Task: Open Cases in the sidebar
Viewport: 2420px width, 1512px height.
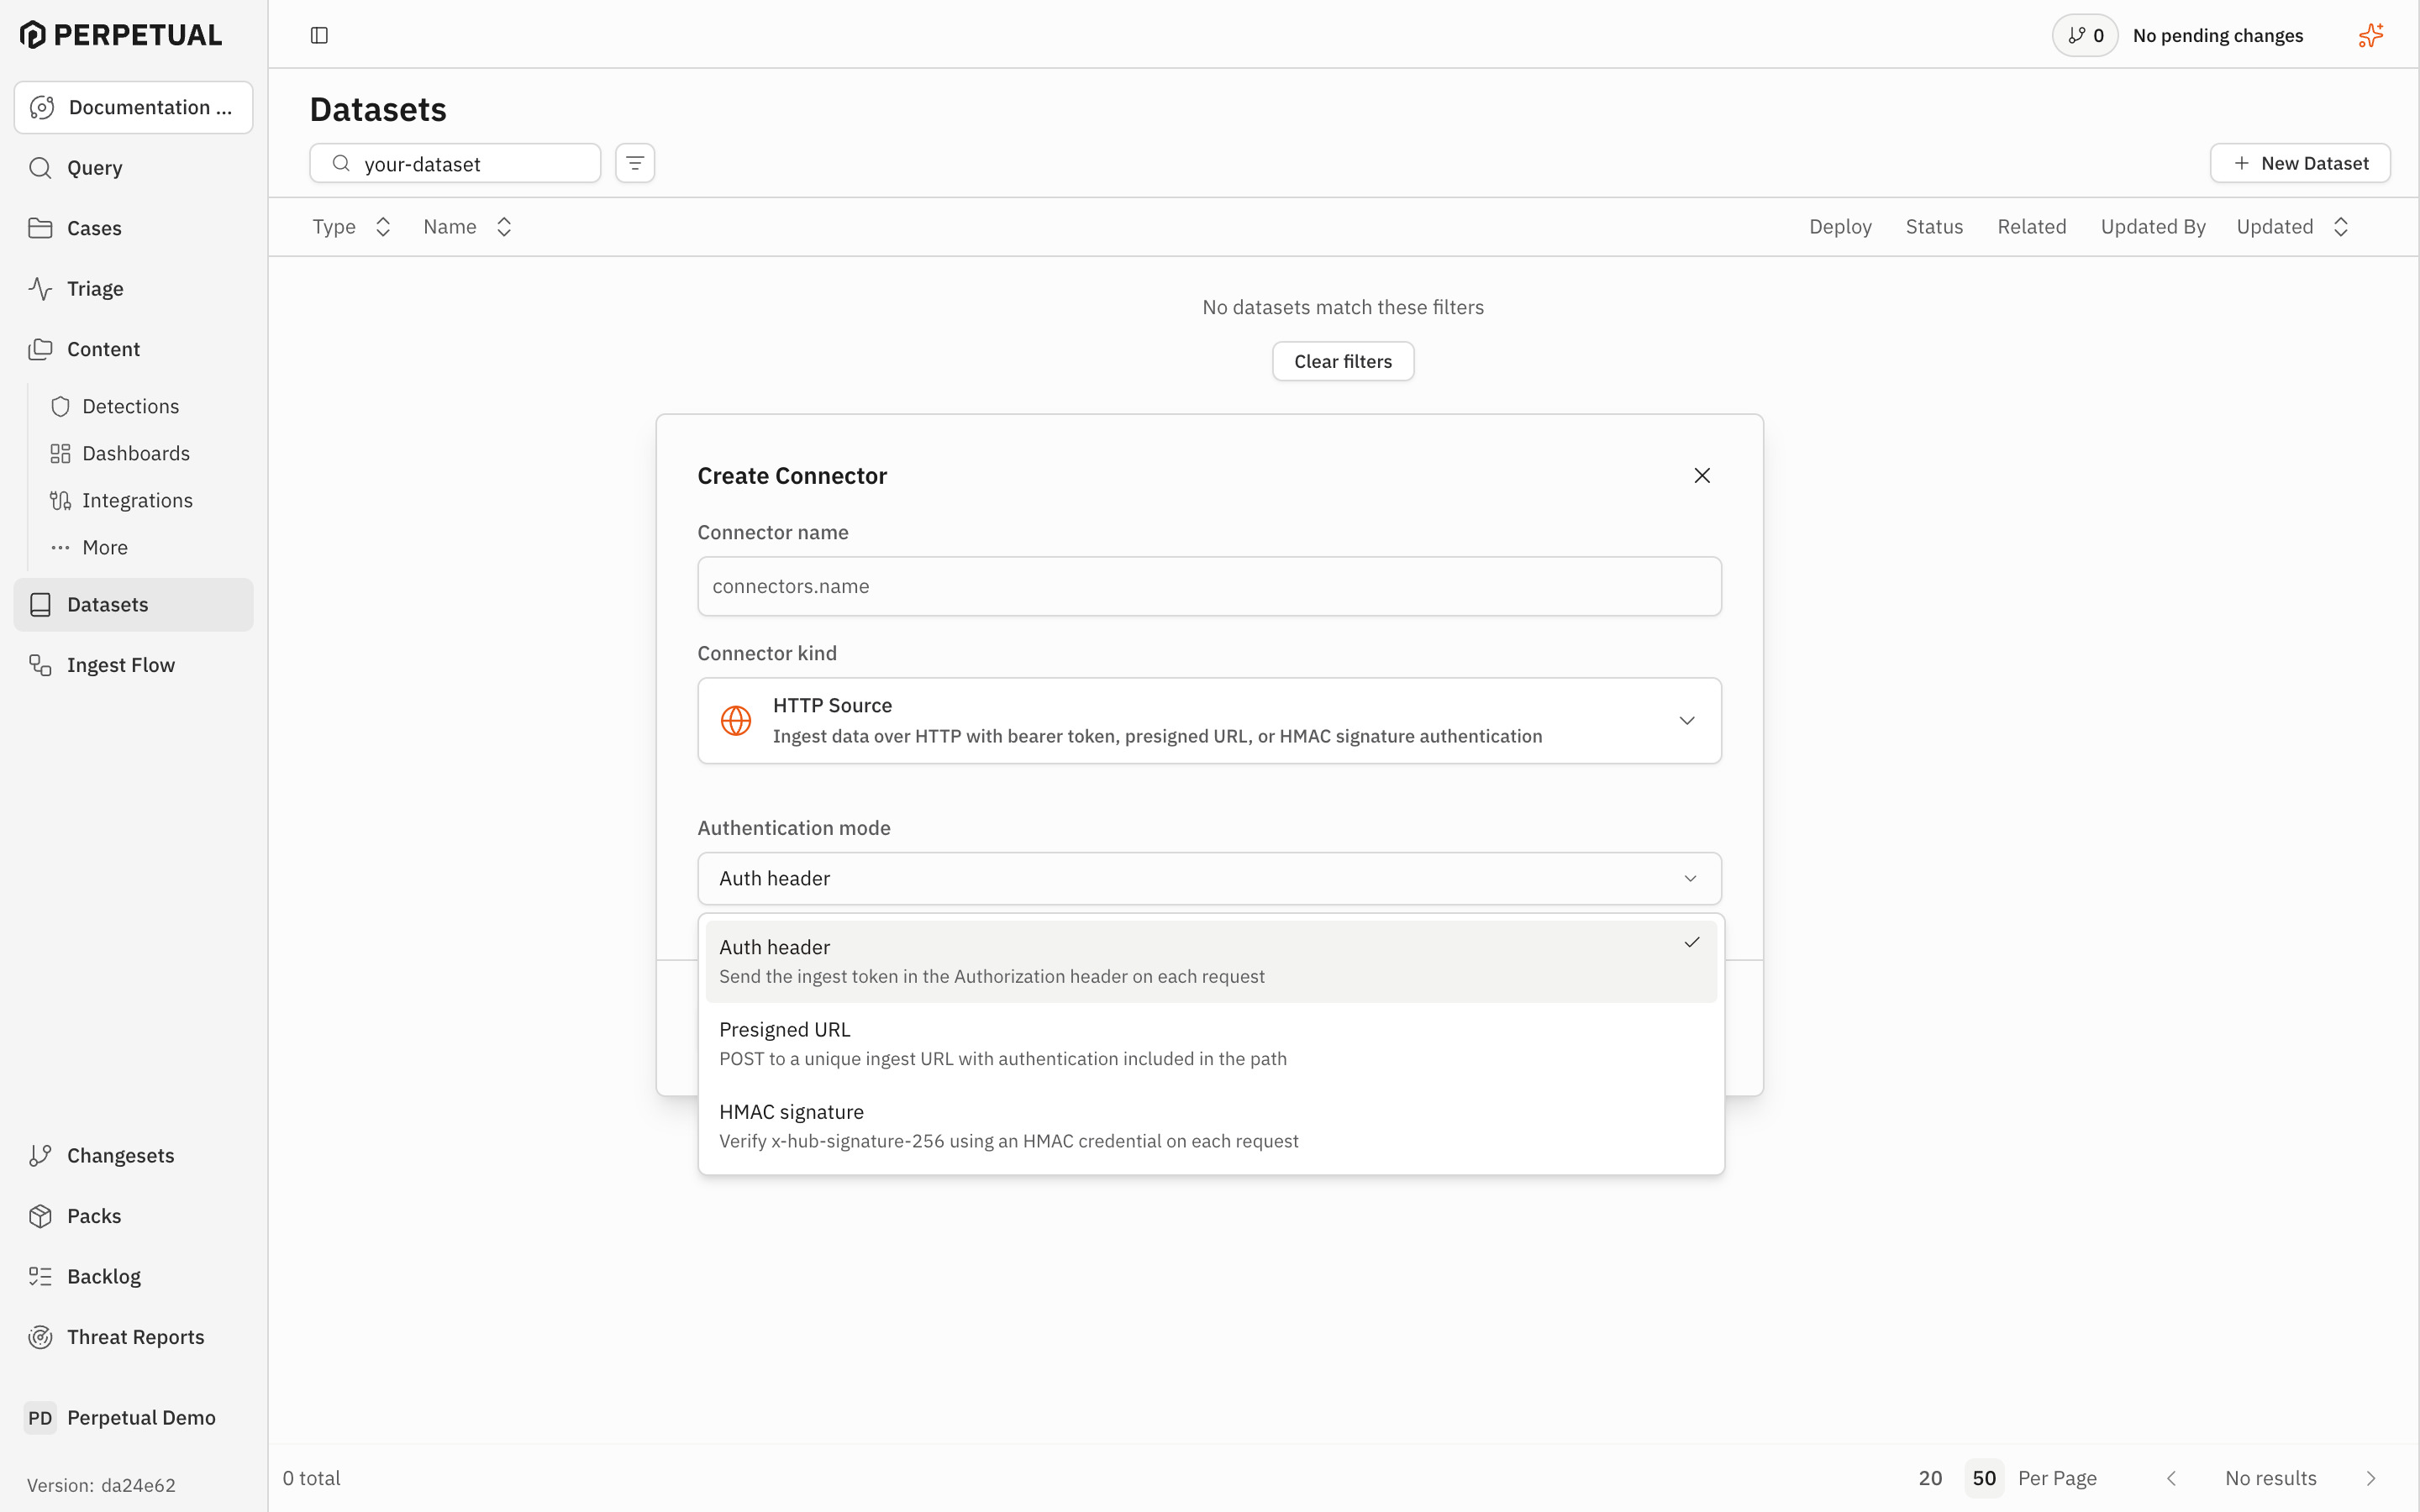Action: point(134,228)
